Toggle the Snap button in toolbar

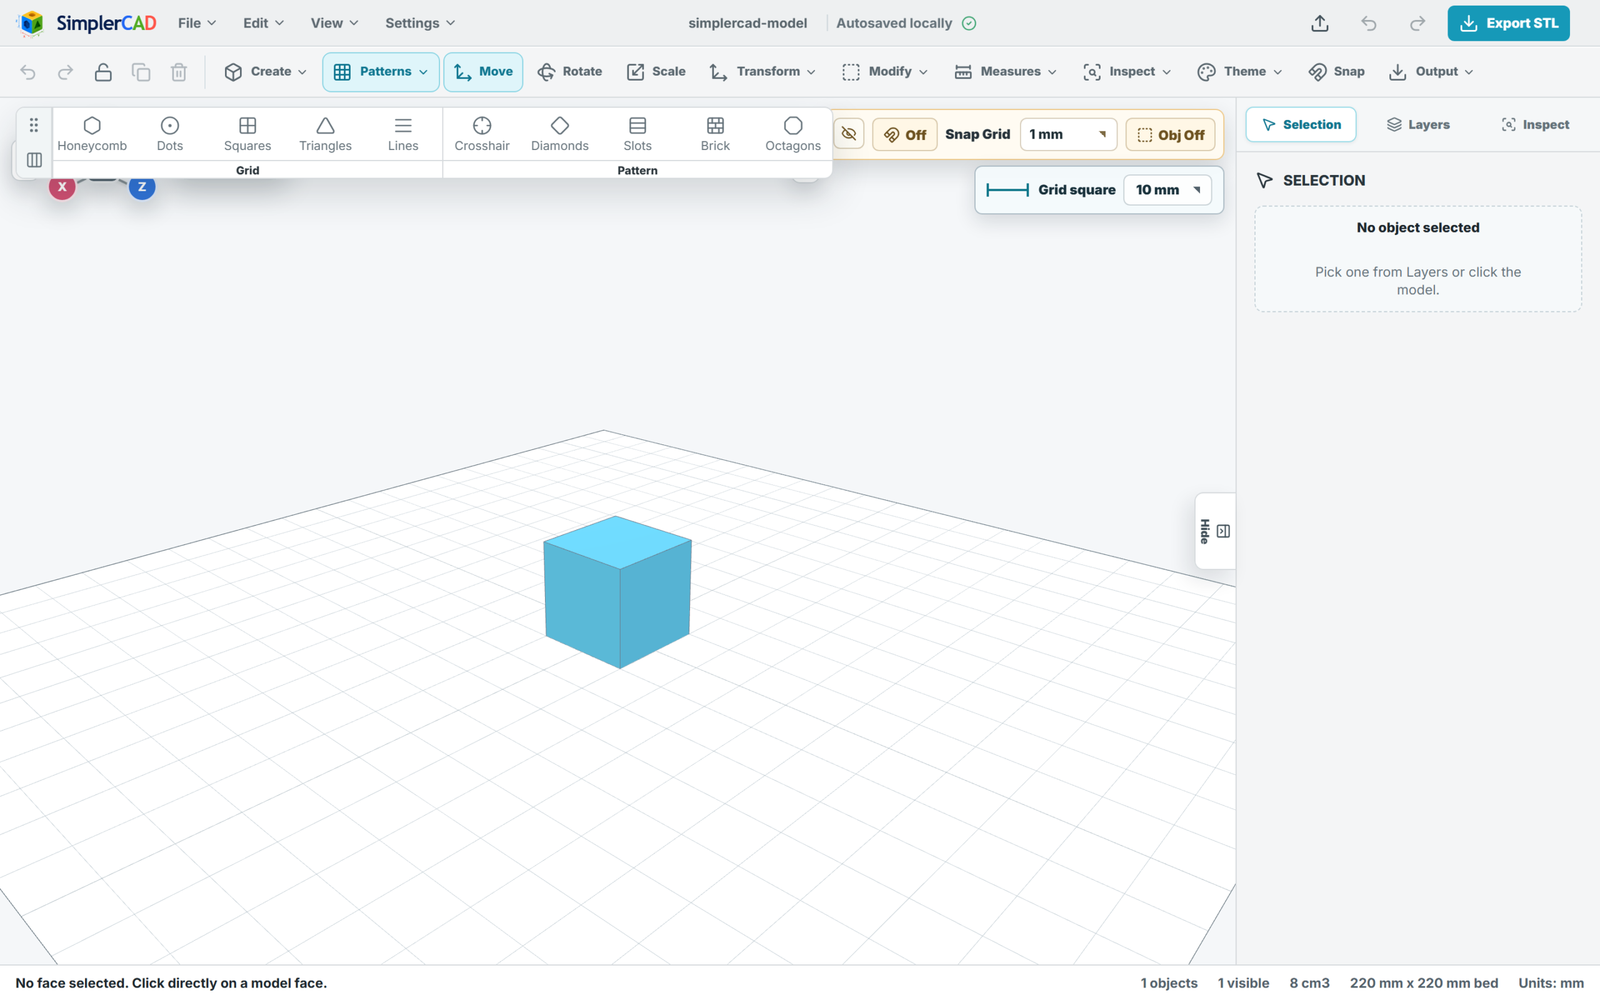pos(1337,72)
